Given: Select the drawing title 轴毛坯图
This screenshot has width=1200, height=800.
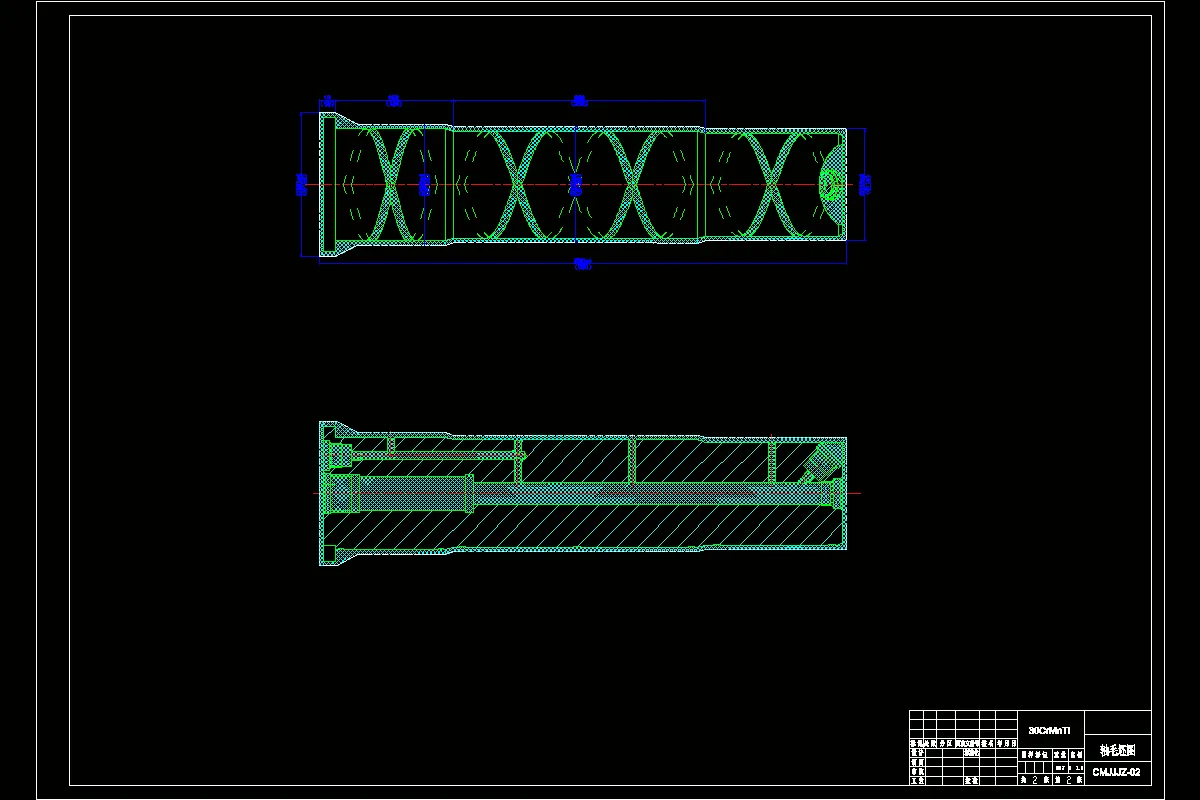Looking at the screenshot, I should coord(1117,750).
